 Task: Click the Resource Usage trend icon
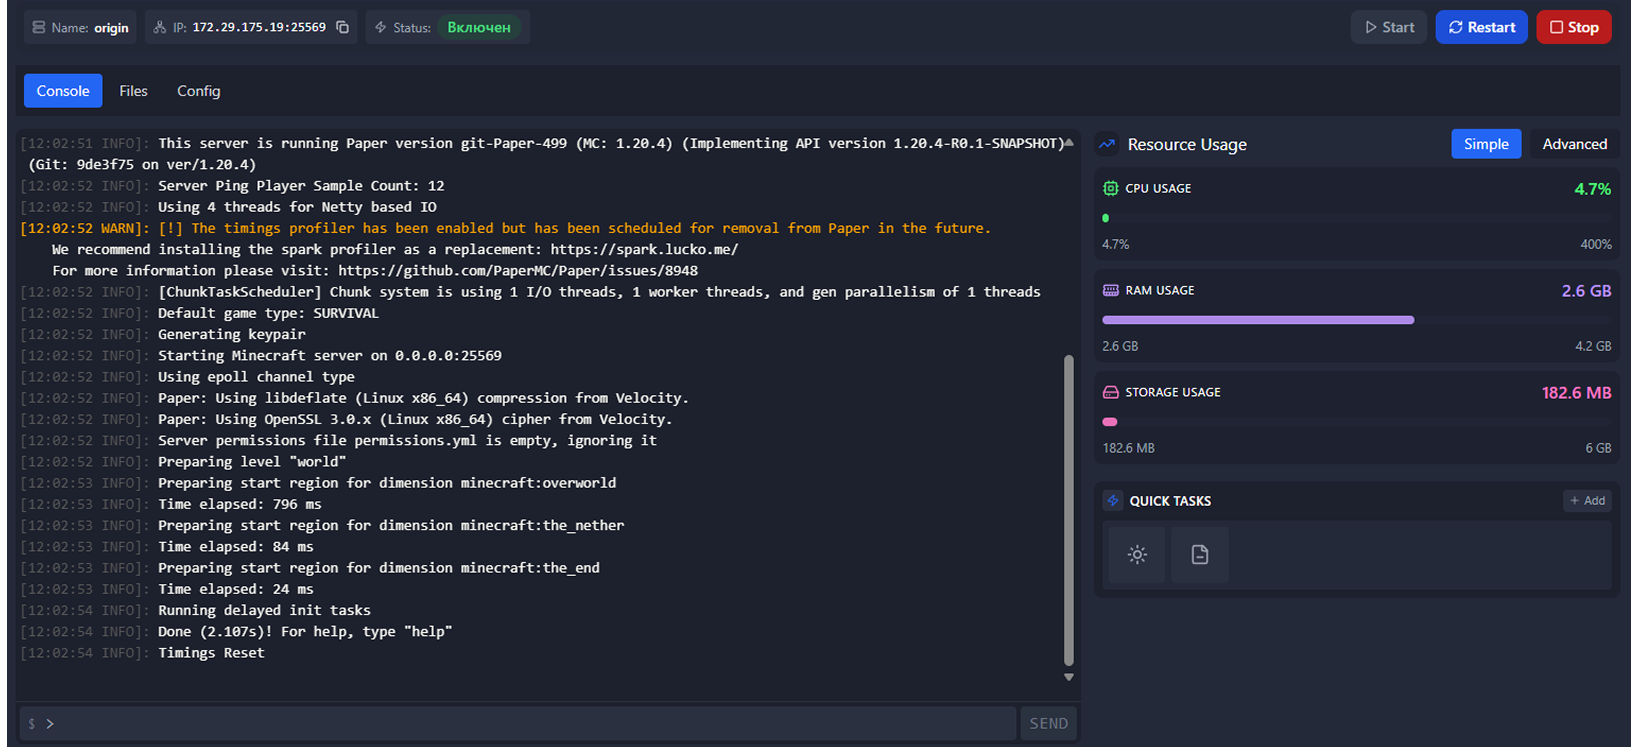1107,144
